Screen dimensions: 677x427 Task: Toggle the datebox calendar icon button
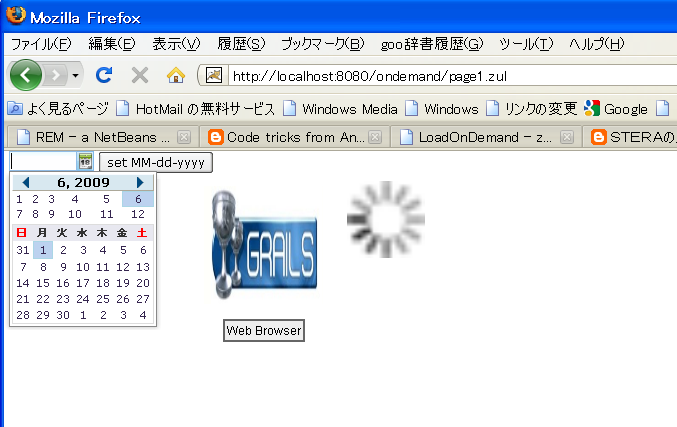pos(85,161)
